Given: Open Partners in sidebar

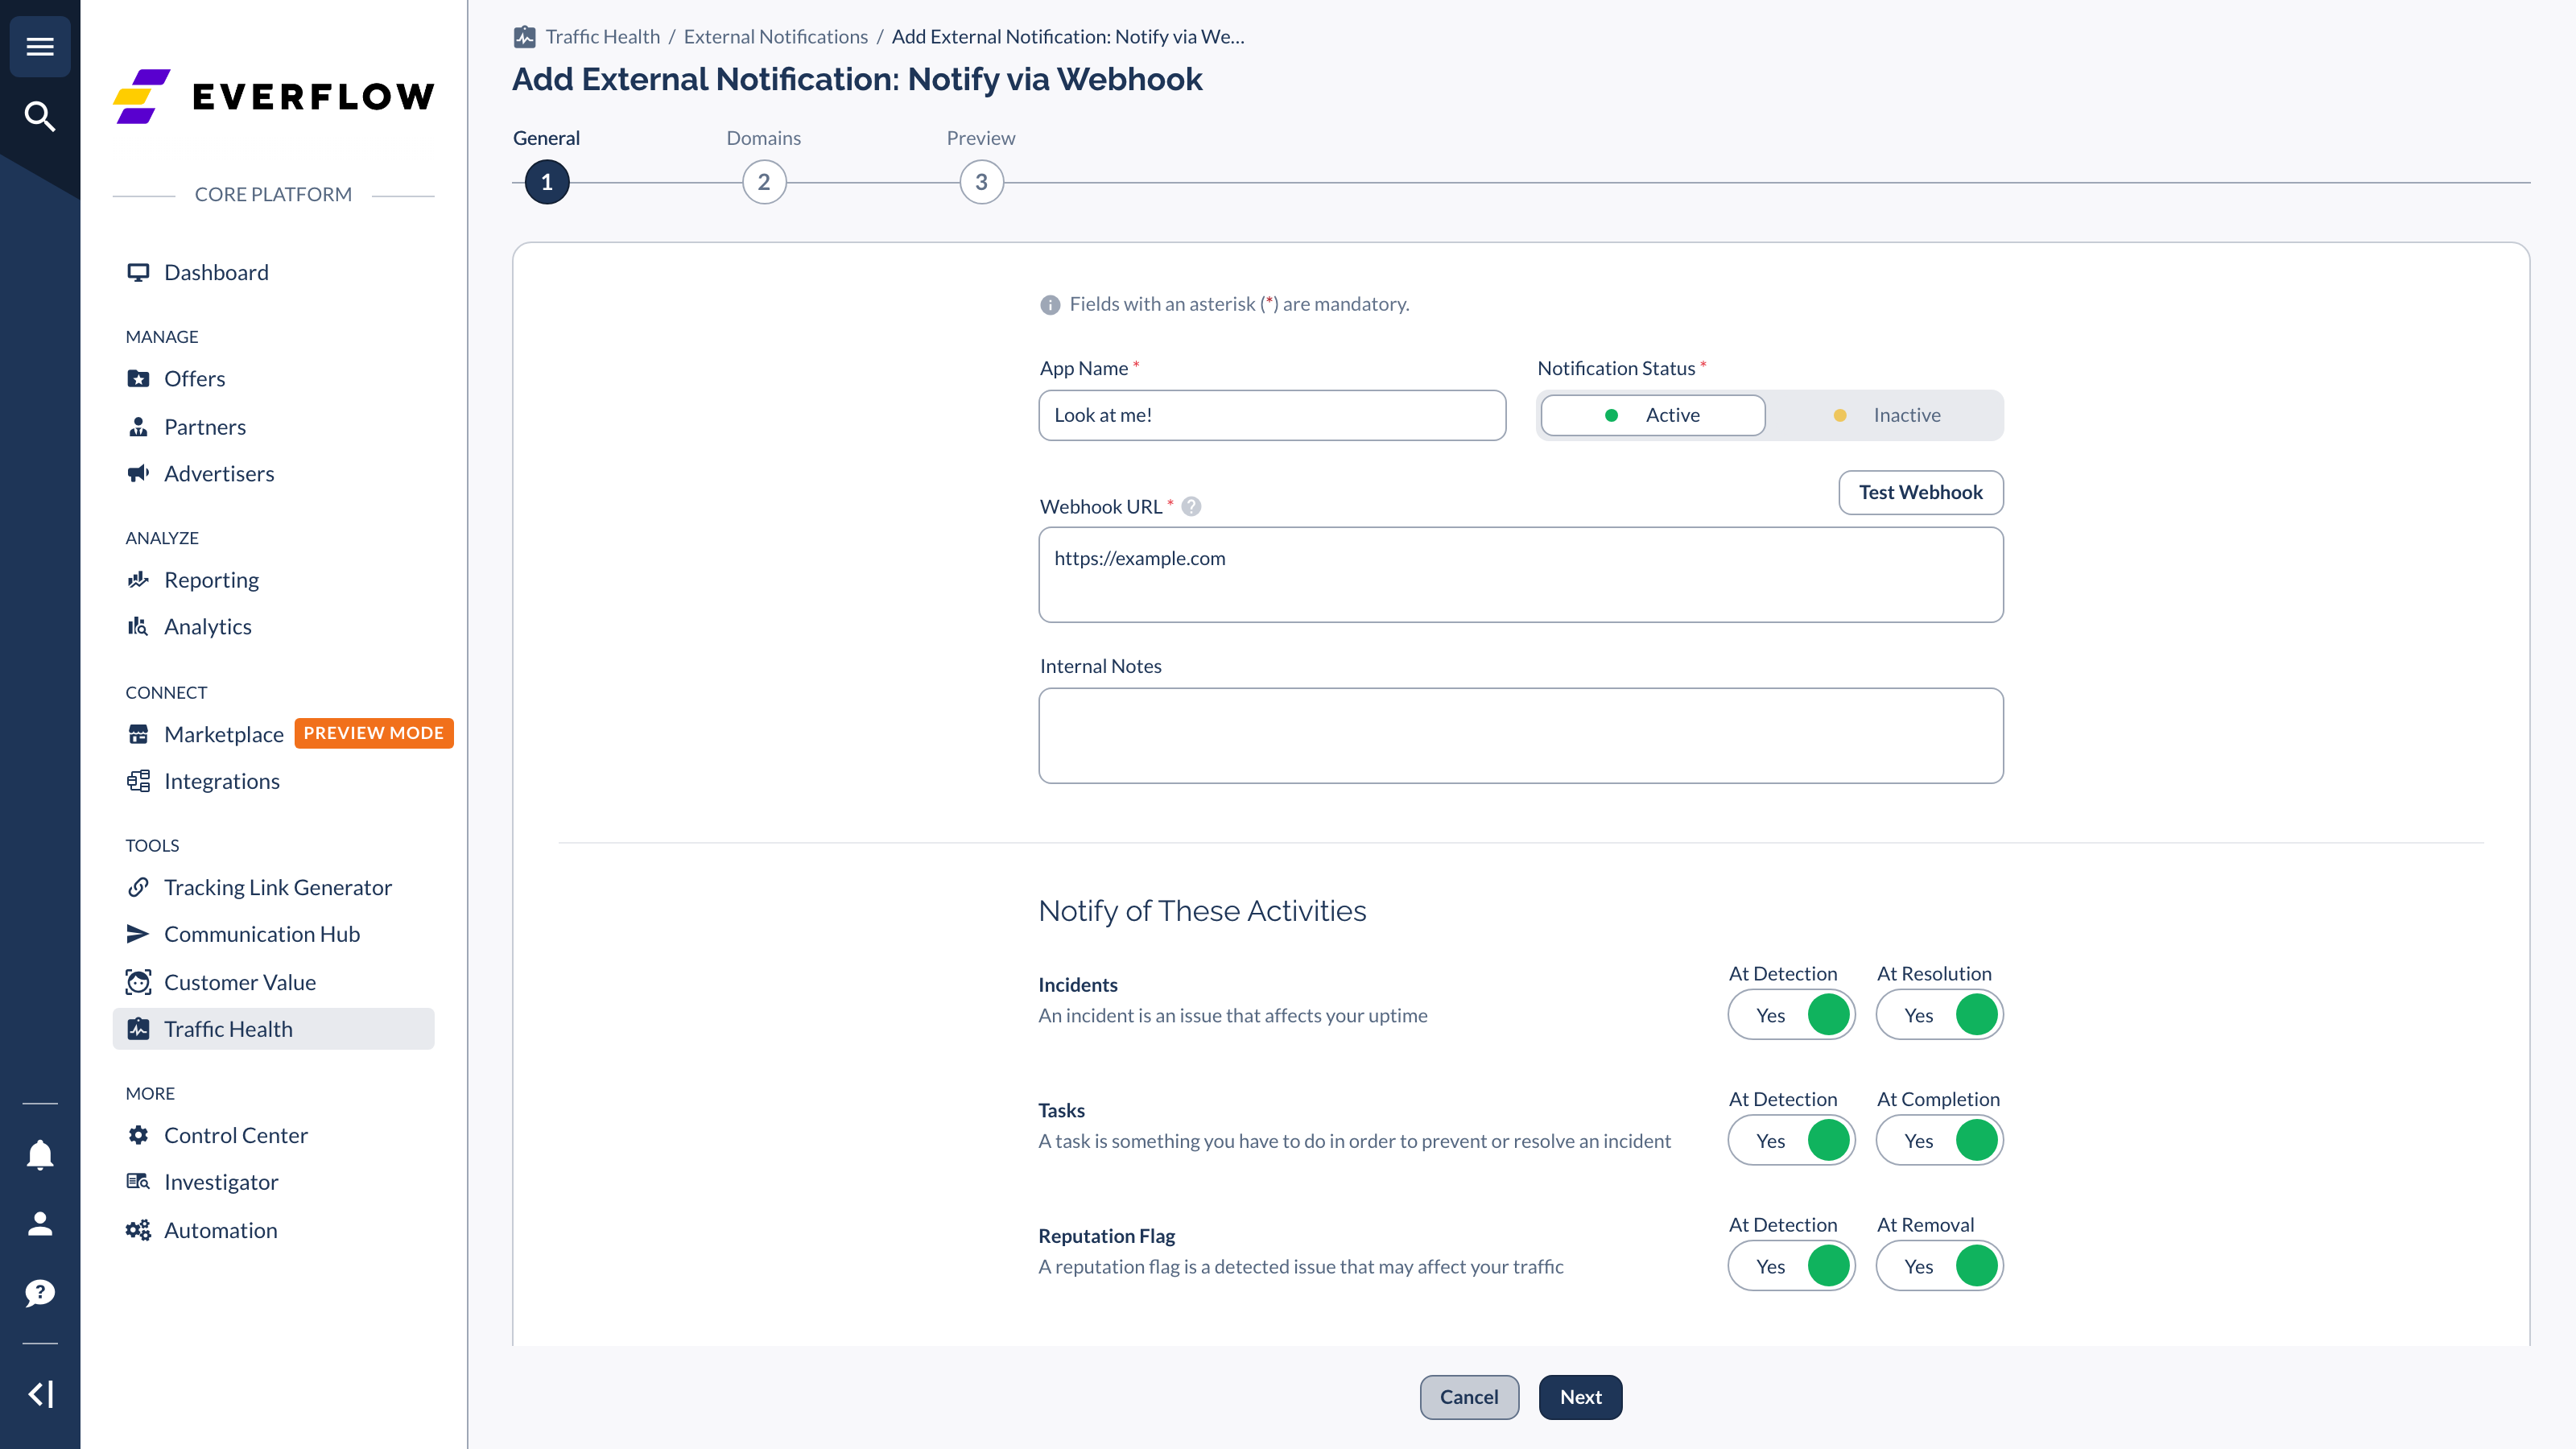Looking at the screenshot, I should [x=204, y=427].
